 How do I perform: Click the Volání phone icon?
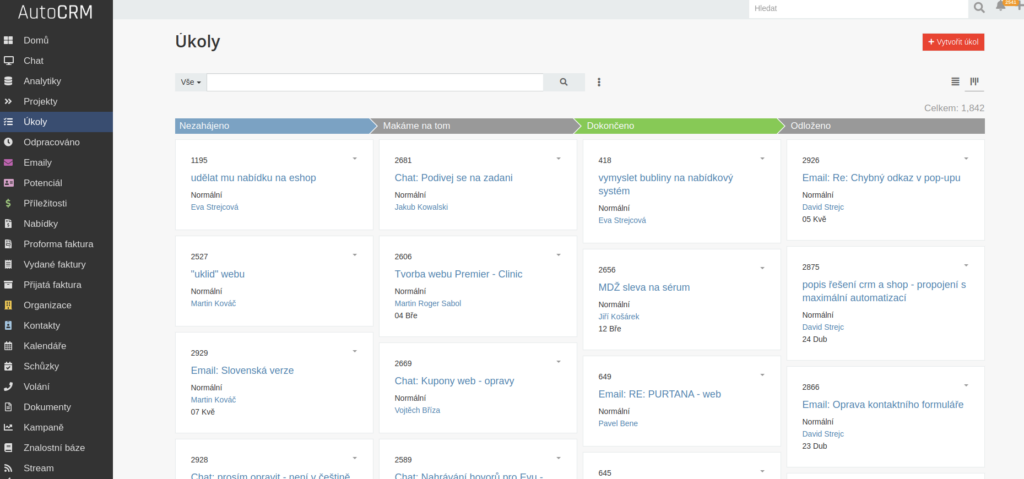click(x=8, y=386)
